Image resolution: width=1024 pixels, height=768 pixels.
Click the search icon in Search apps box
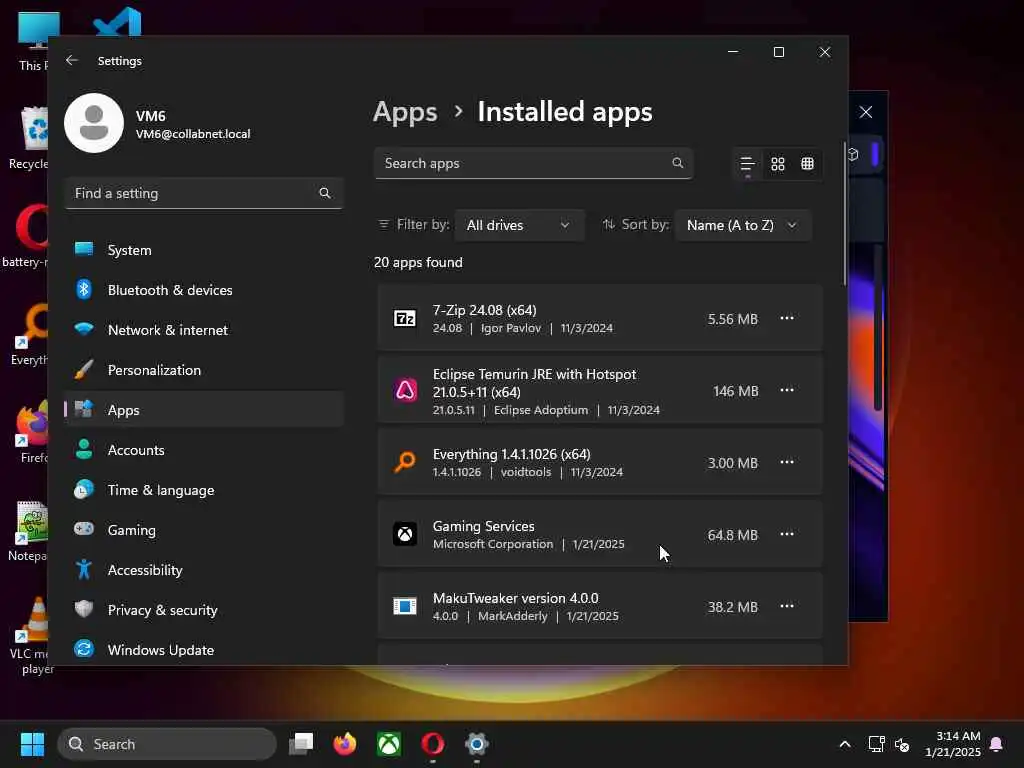click(x=678, y=163)
